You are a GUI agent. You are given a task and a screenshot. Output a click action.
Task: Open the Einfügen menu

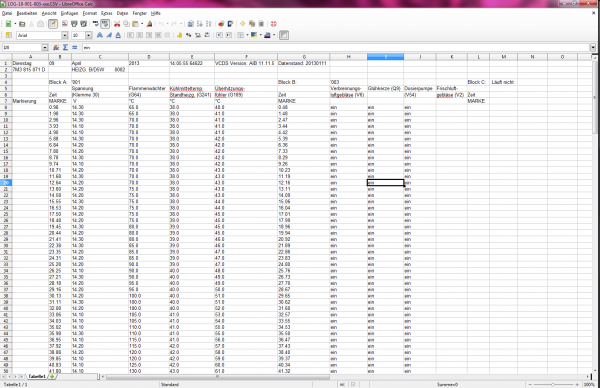pos(69,13)
